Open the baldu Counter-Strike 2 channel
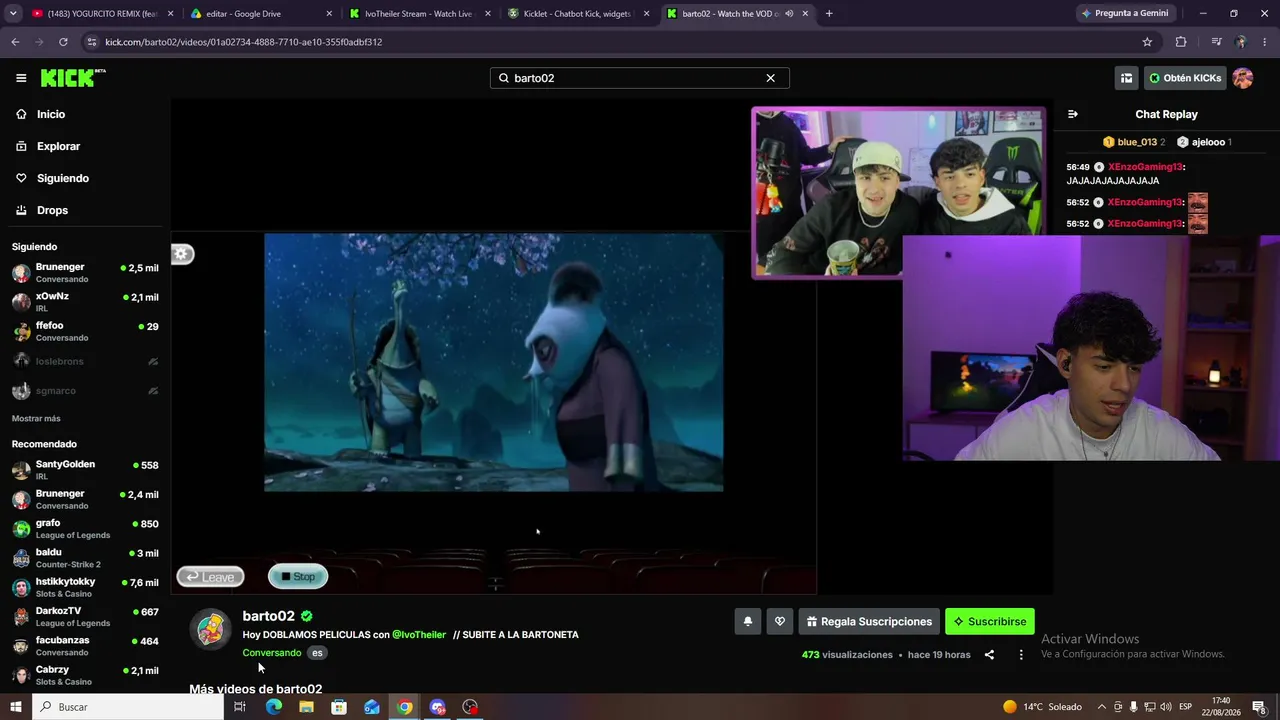Image resolution: width=1280 pixels, height=720 pixels. coord(85,558)
